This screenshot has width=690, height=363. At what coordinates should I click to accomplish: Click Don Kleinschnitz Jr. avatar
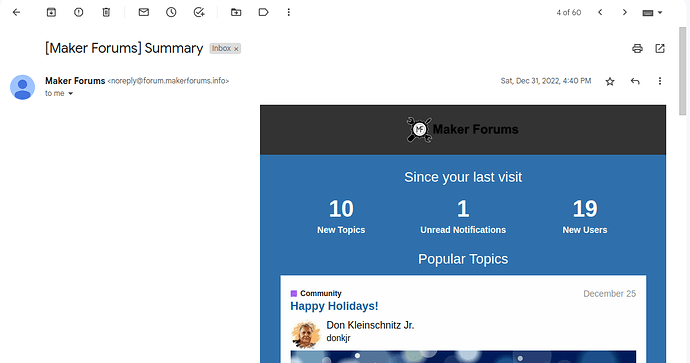(306, 334)
